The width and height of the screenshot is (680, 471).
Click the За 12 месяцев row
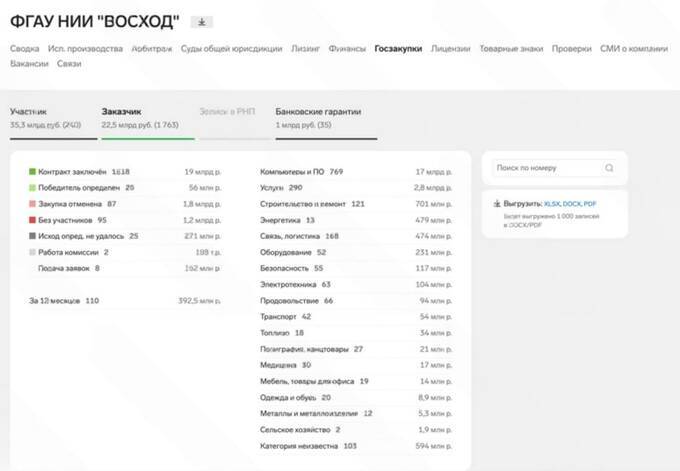tap(125, 301)
